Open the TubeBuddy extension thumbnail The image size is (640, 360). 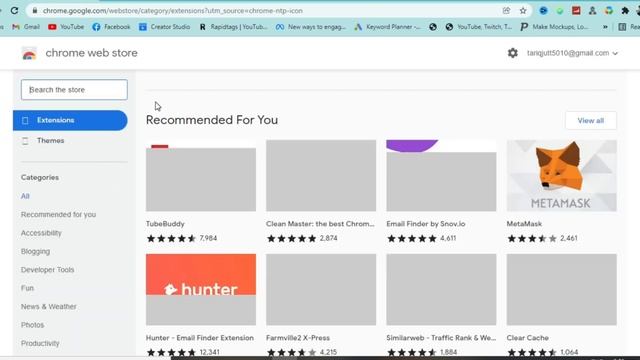pyautogui.click(x=201, y=176)
